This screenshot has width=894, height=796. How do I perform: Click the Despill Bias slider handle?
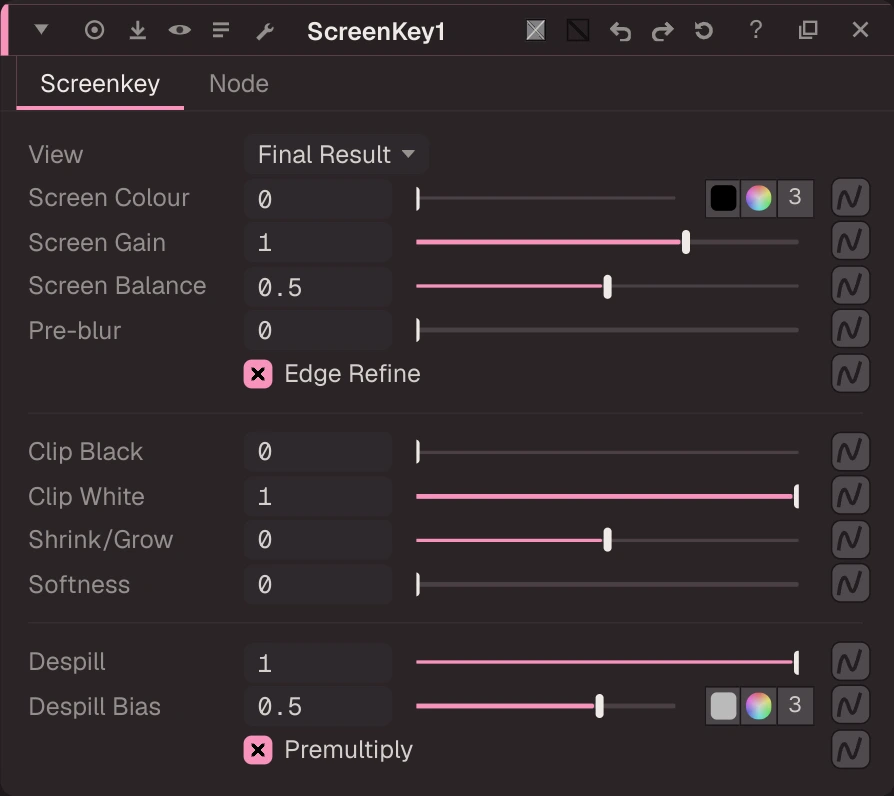[x=599, y=706]
